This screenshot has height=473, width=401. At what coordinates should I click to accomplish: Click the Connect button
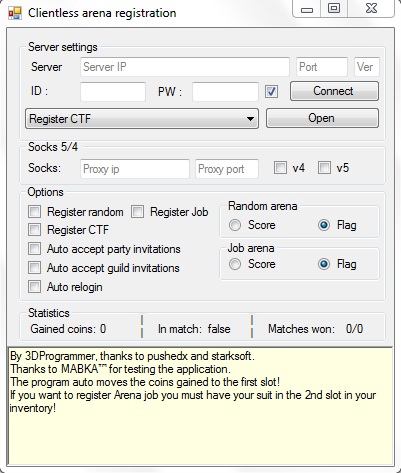click(x=334, y=91)
